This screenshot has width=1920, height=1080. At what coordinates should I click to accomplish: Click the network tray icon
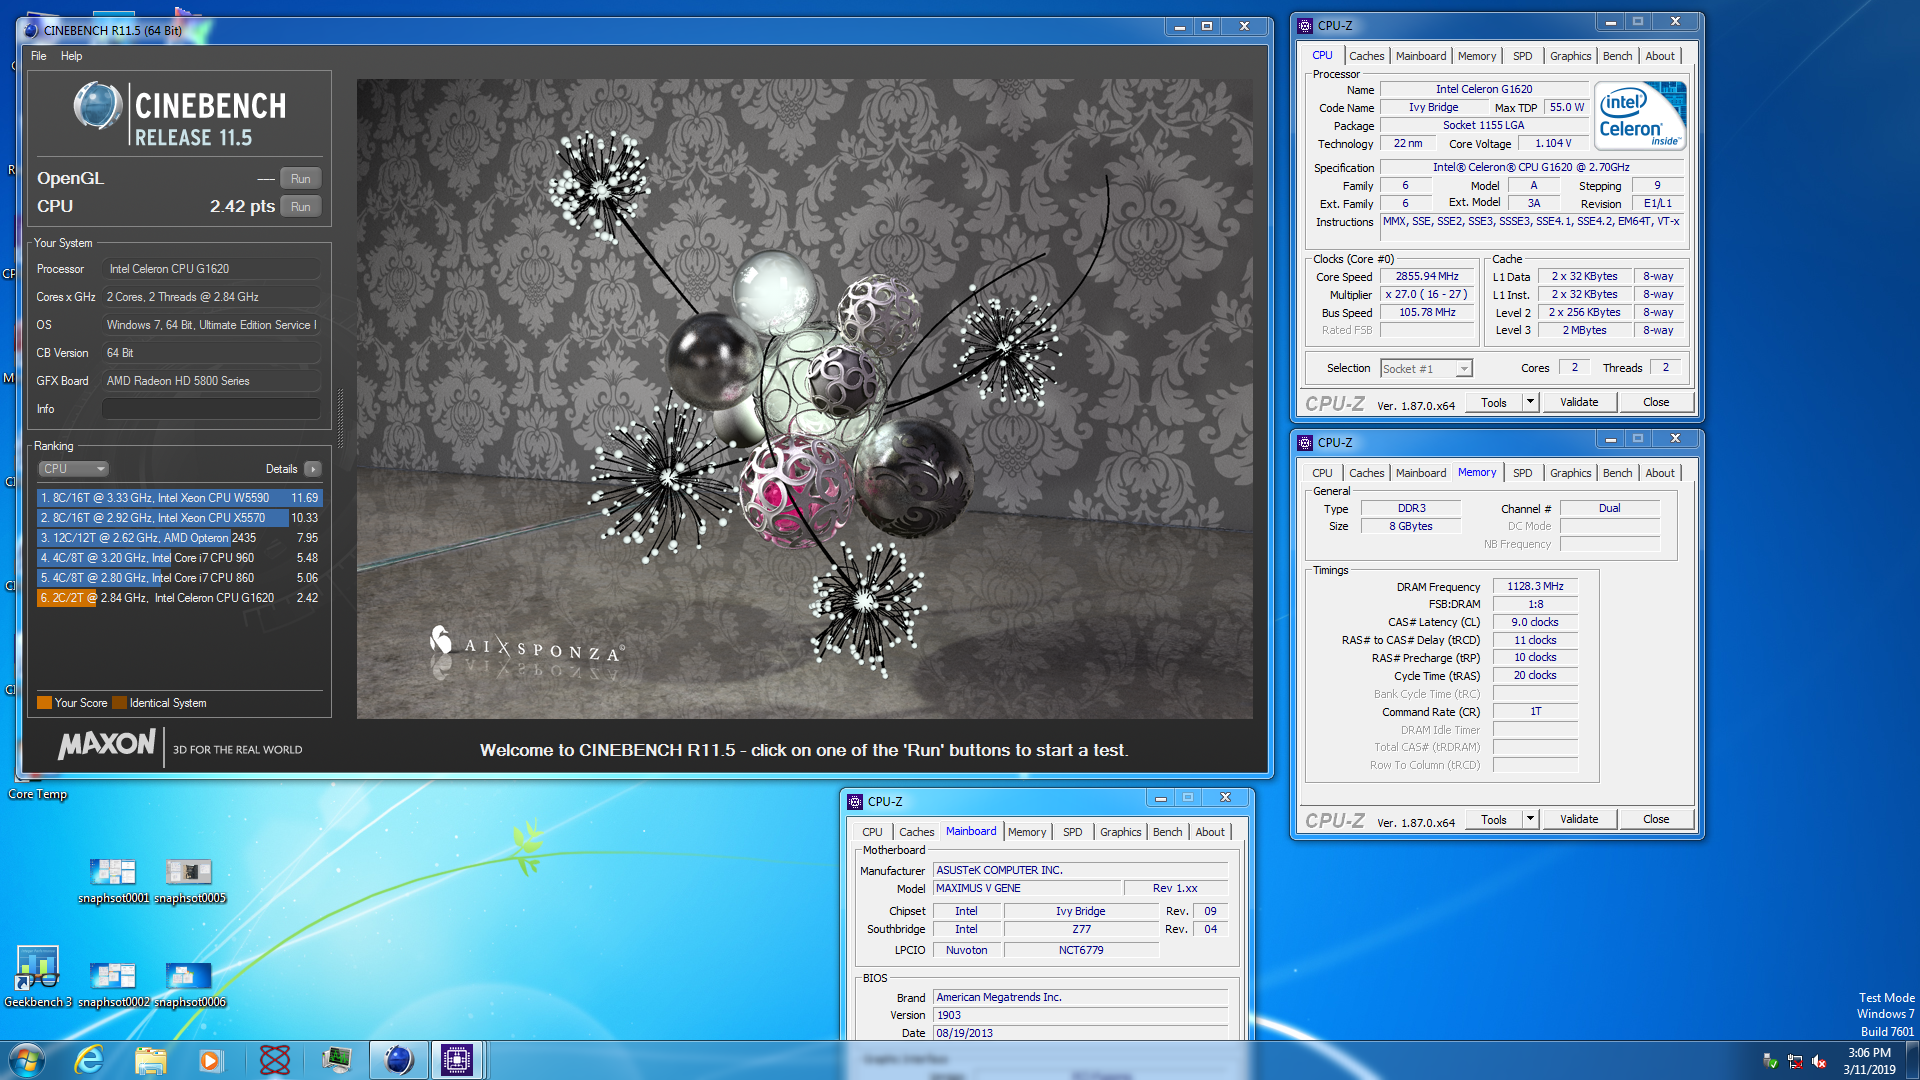pyautogui.click(x=1795, y=1061)
